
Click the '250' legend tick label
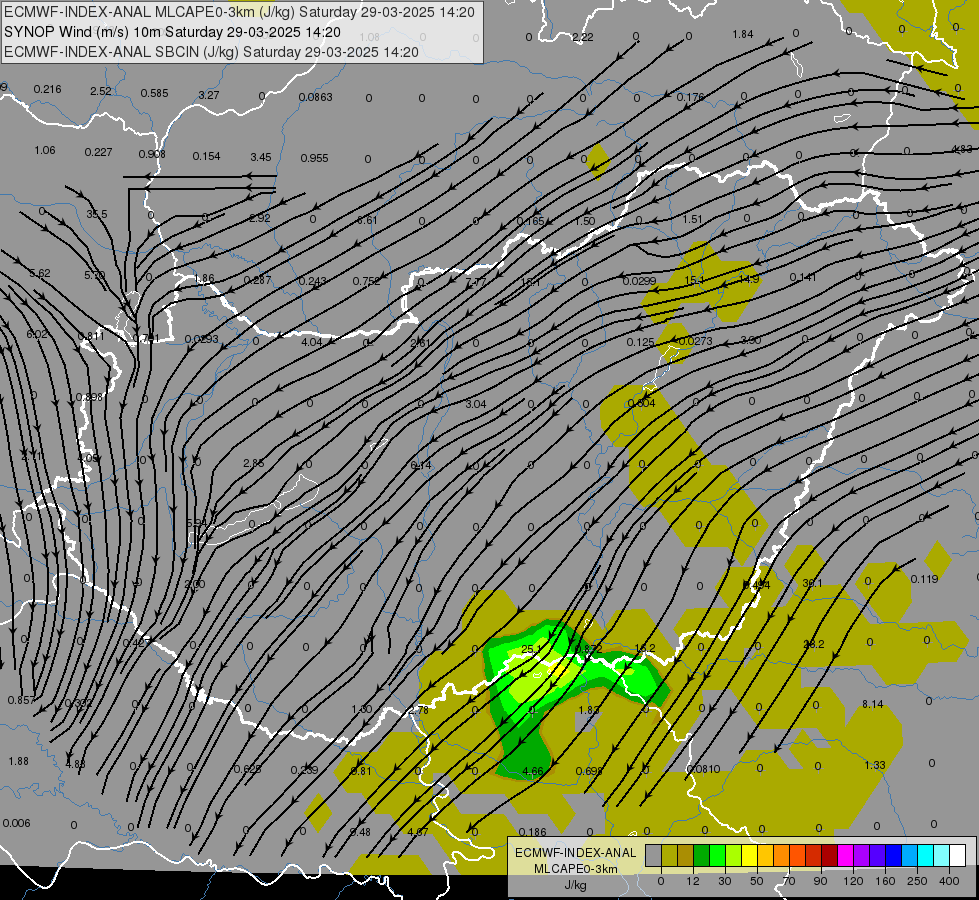[917, 881]
